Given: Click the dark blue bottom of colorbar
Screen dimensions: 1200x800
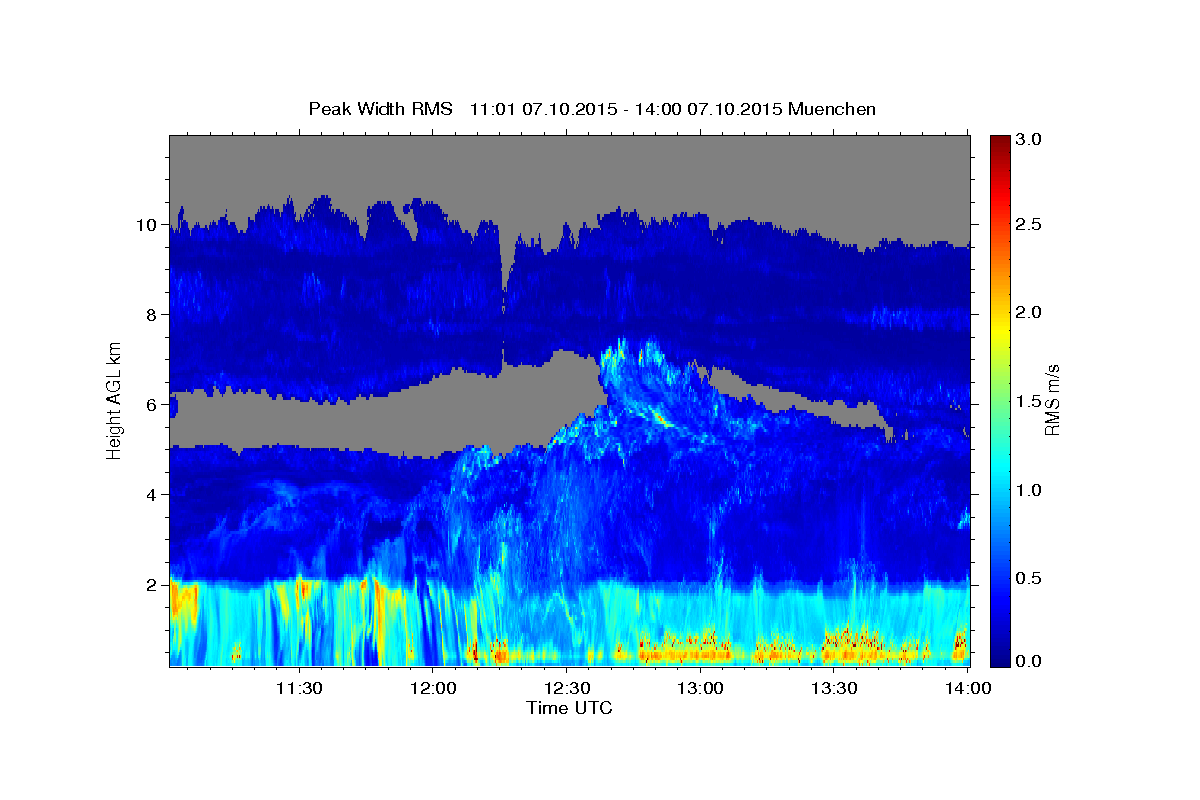Looking at the screenshot, I should coord(999,658).
